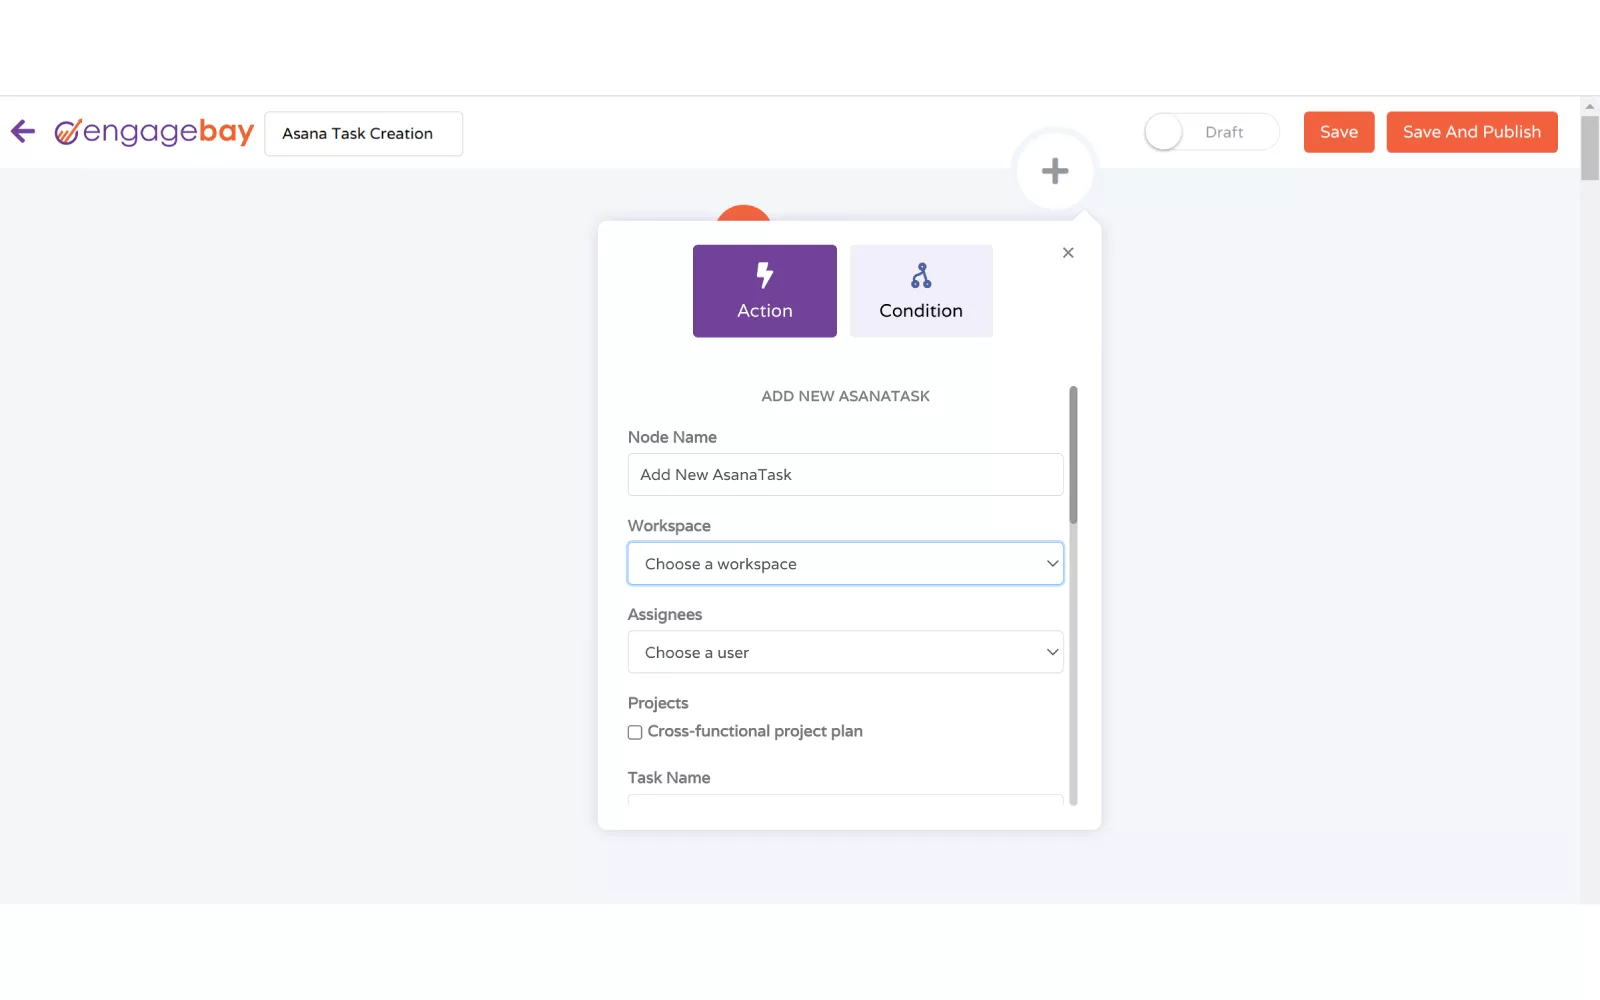
Task: Close the node popup with X
Action: (1067, 253)
